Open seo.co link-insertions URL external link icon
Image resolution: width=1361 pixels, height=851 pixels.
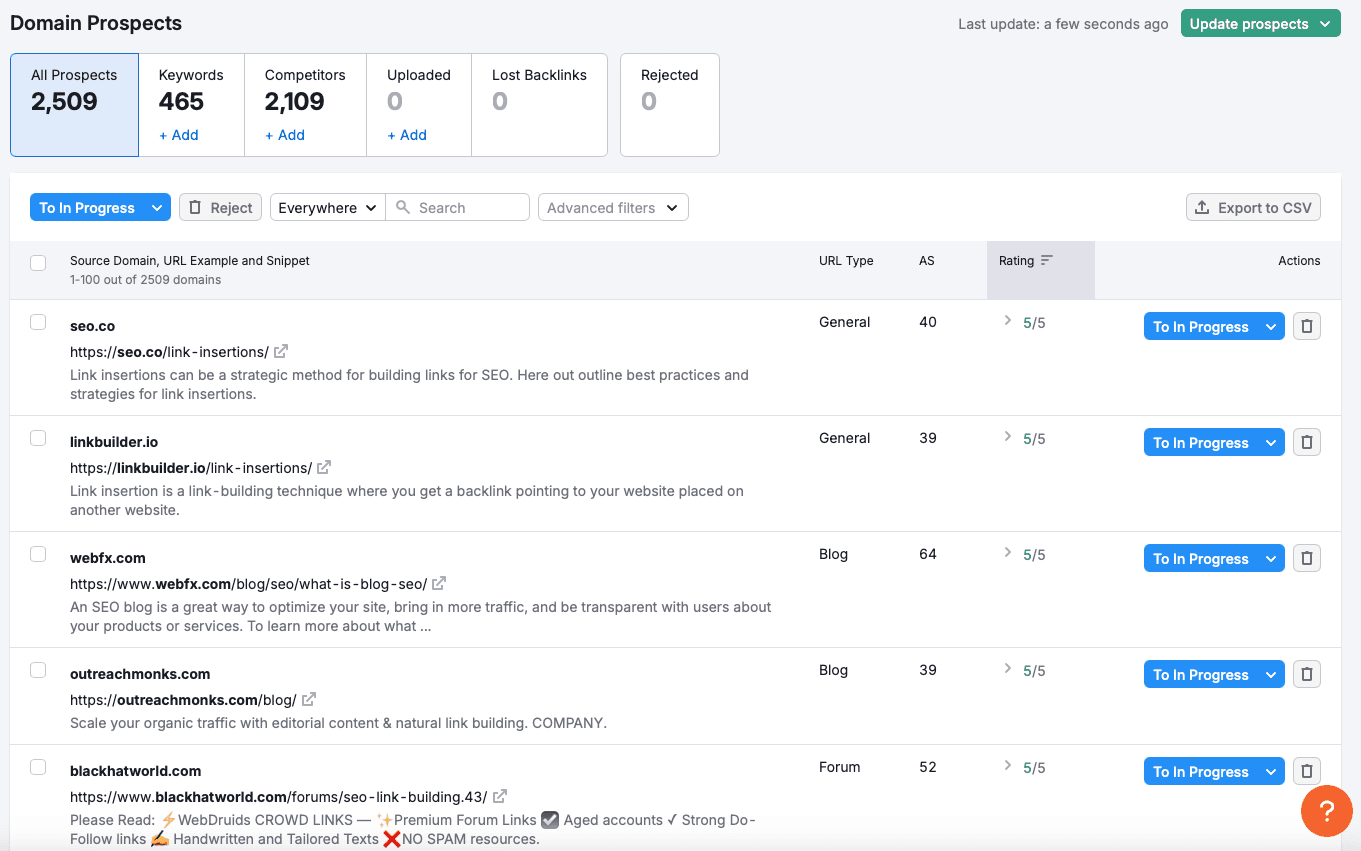pyautogui.click(x=281, y=351)
